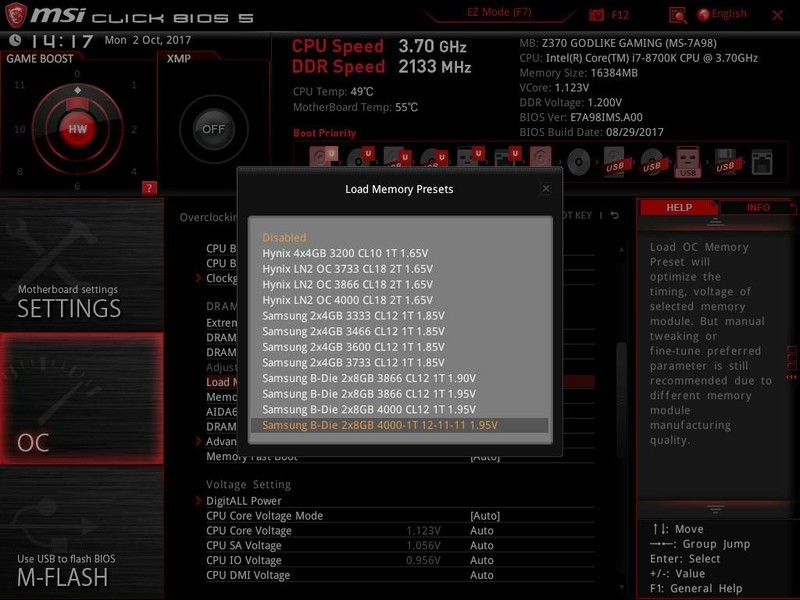Choose Samsung B-Die 2x8GB 3866 CL12 1.90V
Image resolution: width=800 pixels, height=600 pixels.
[399, 378]
